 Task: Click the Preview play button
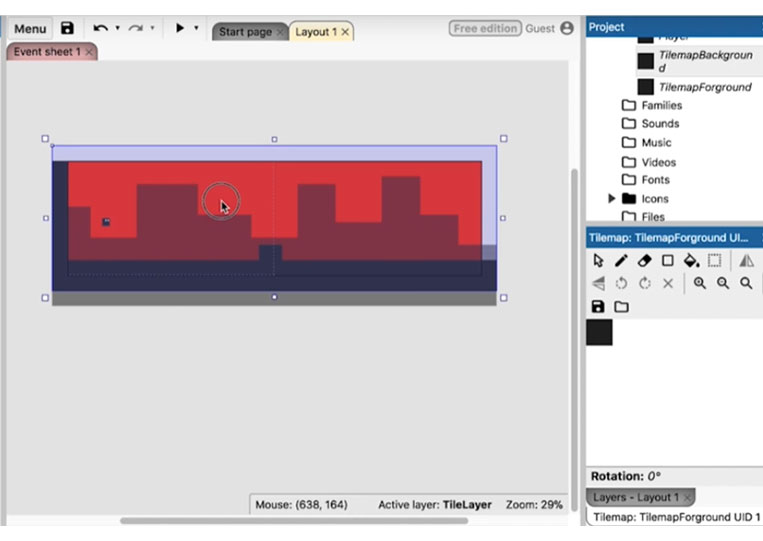tap(180, 28)
